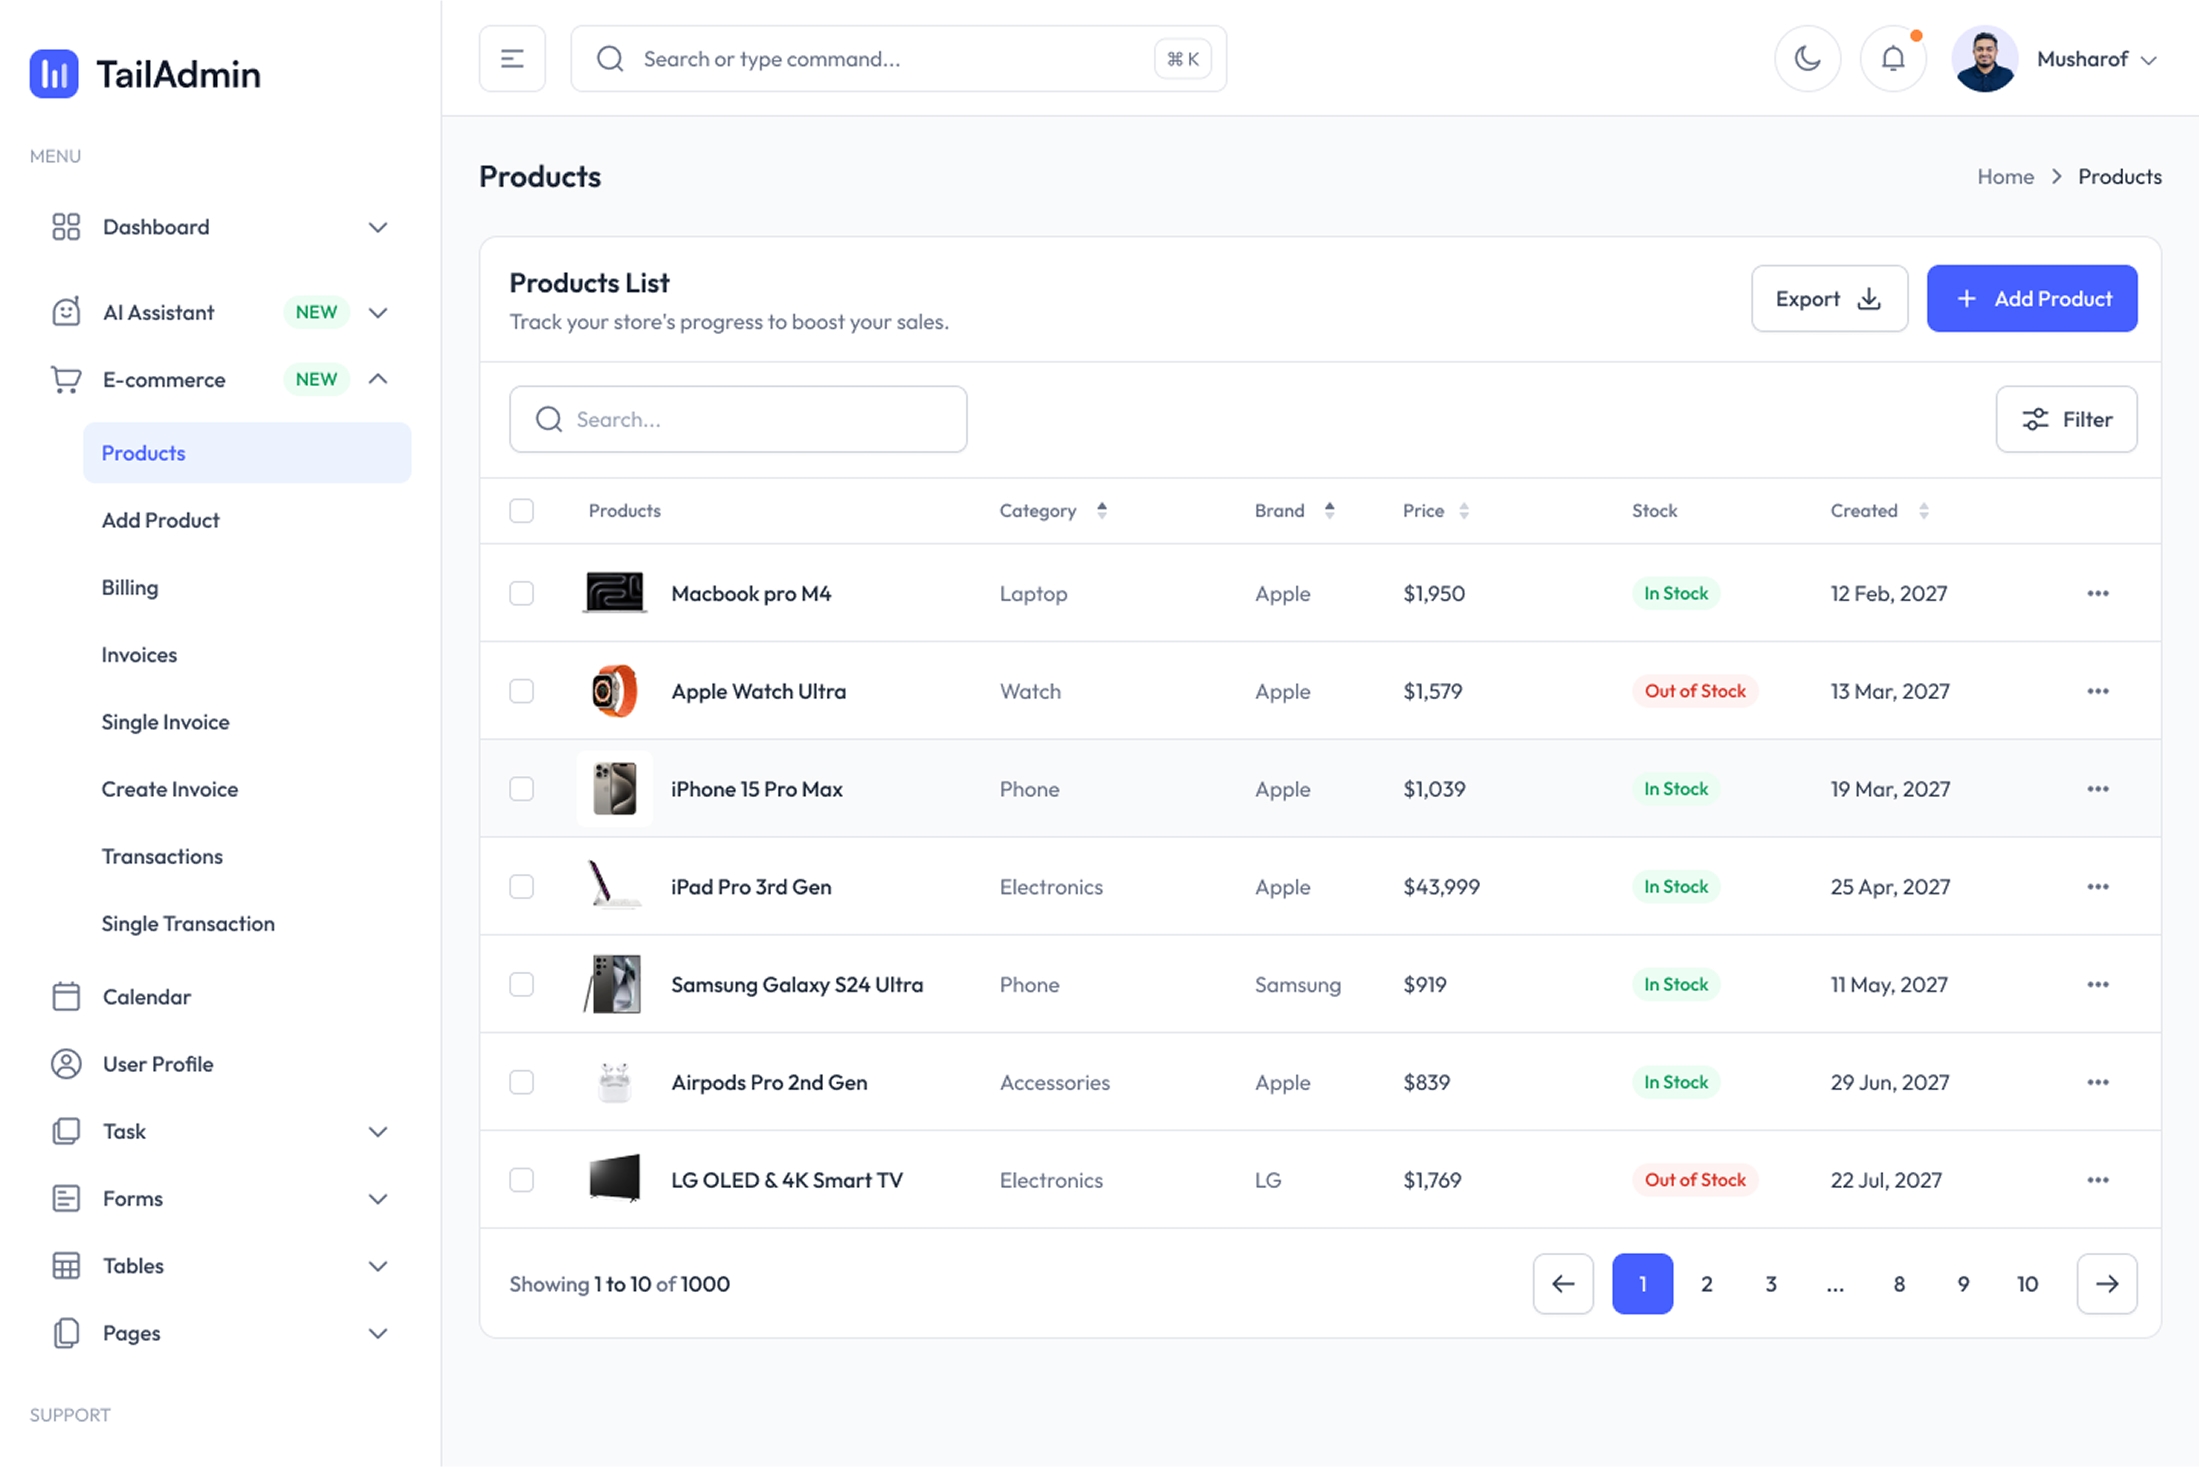
Task: Toggle the sidebar hamburger menu button
Action: (x=512, y=59)
